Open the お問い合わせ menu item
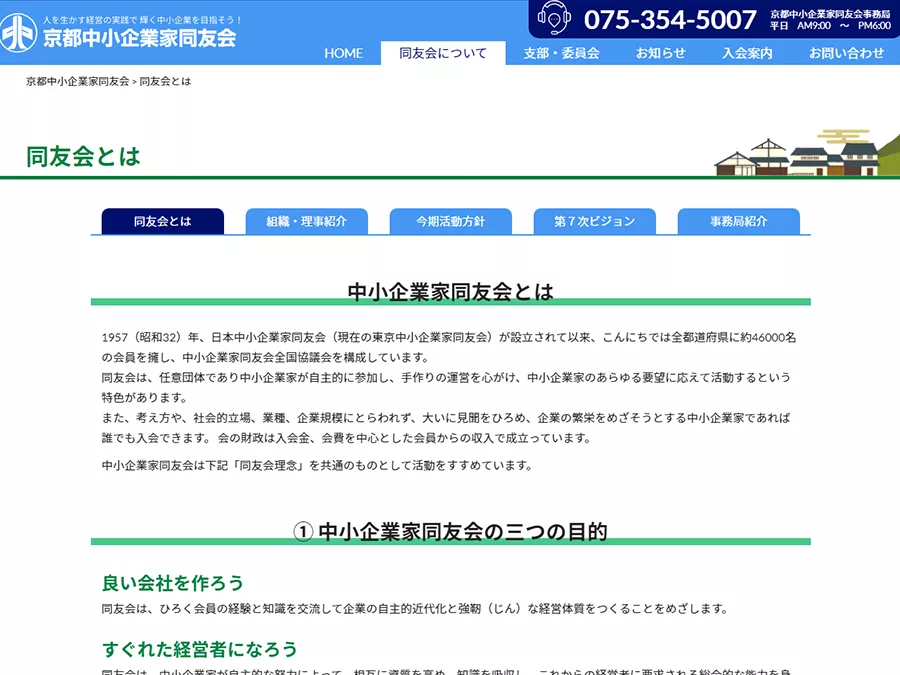The height and width of the screenshot is (675, 900). (846, 53)
